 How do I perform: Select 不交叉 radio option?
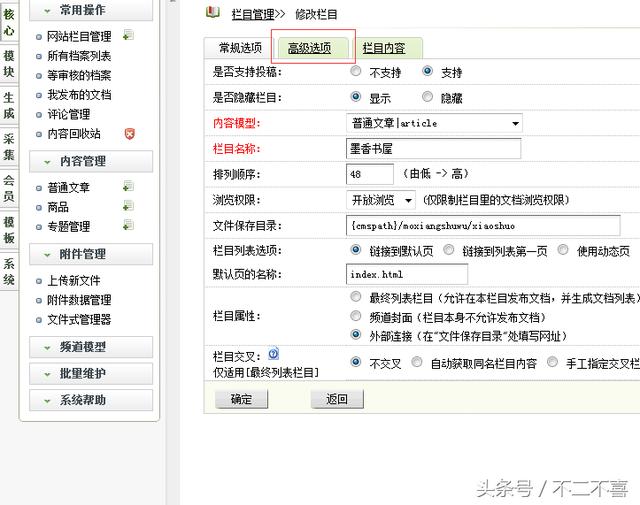coord(356,362)
